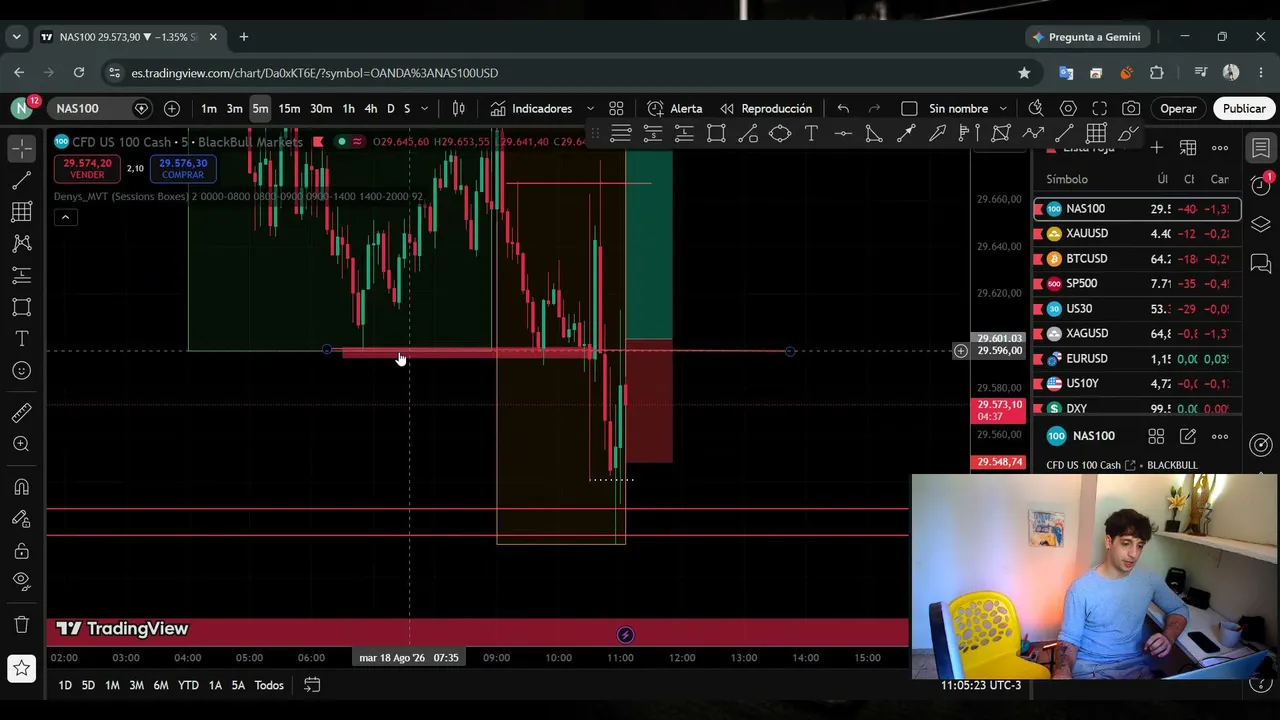Select the XAUUSD watchlist row
Viewport: 1280px width, 720px height.
pyautogui.click(x=1137, y=233)
